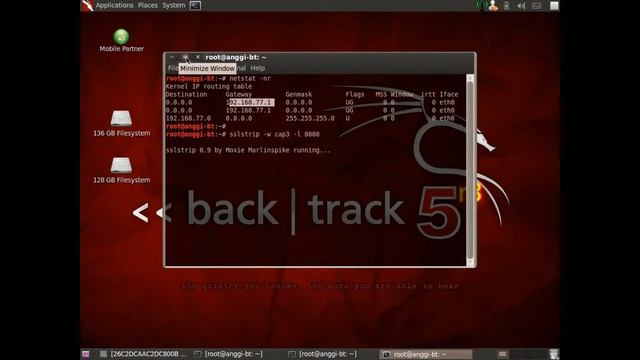The image size is (640, 360).
Task: Open the battery indicator icon
Action: (x=507, y=6)
